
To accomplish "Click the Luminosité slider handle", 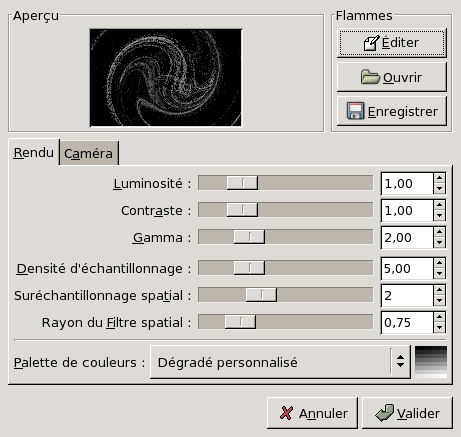I will coord(242,183).
